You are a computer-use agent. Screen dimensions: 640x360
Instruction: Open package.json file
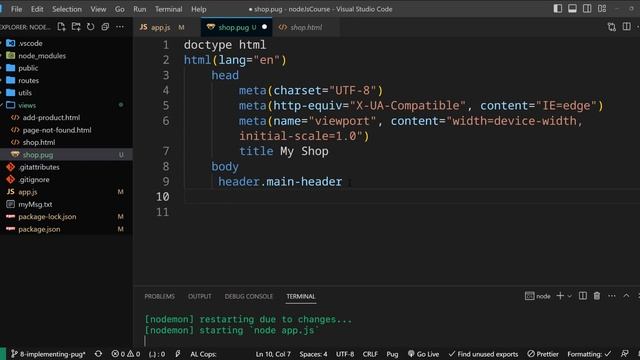point(66,229)
